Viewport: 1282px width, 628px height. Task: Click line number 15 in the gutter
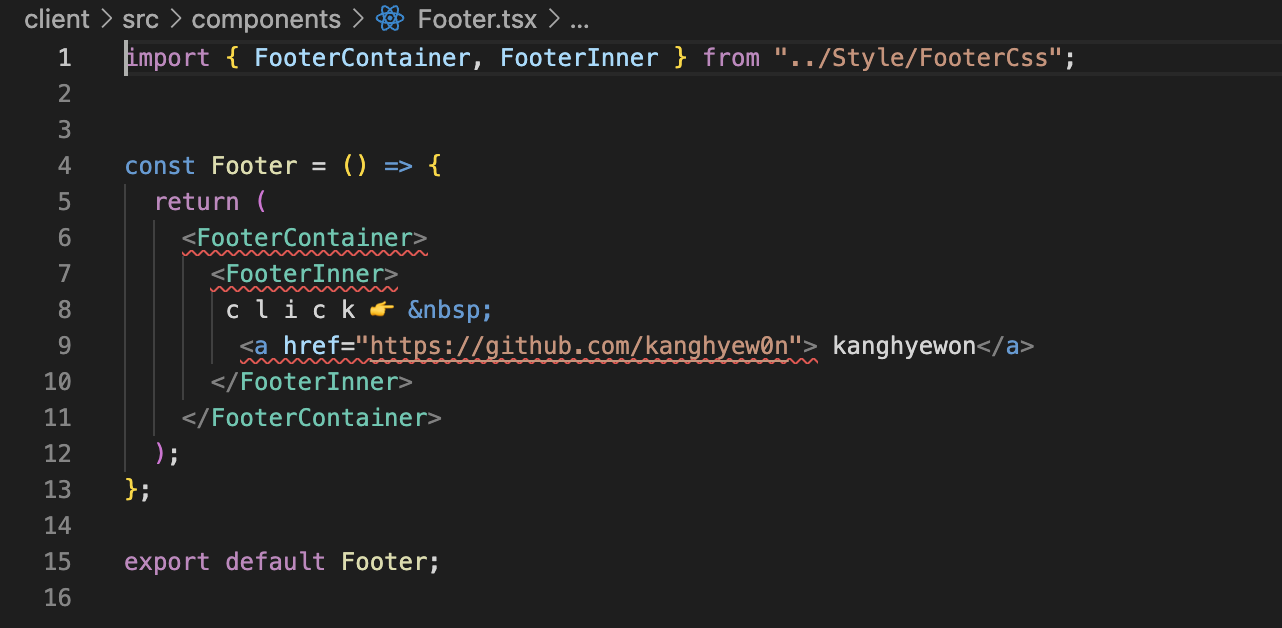[58, 562]
